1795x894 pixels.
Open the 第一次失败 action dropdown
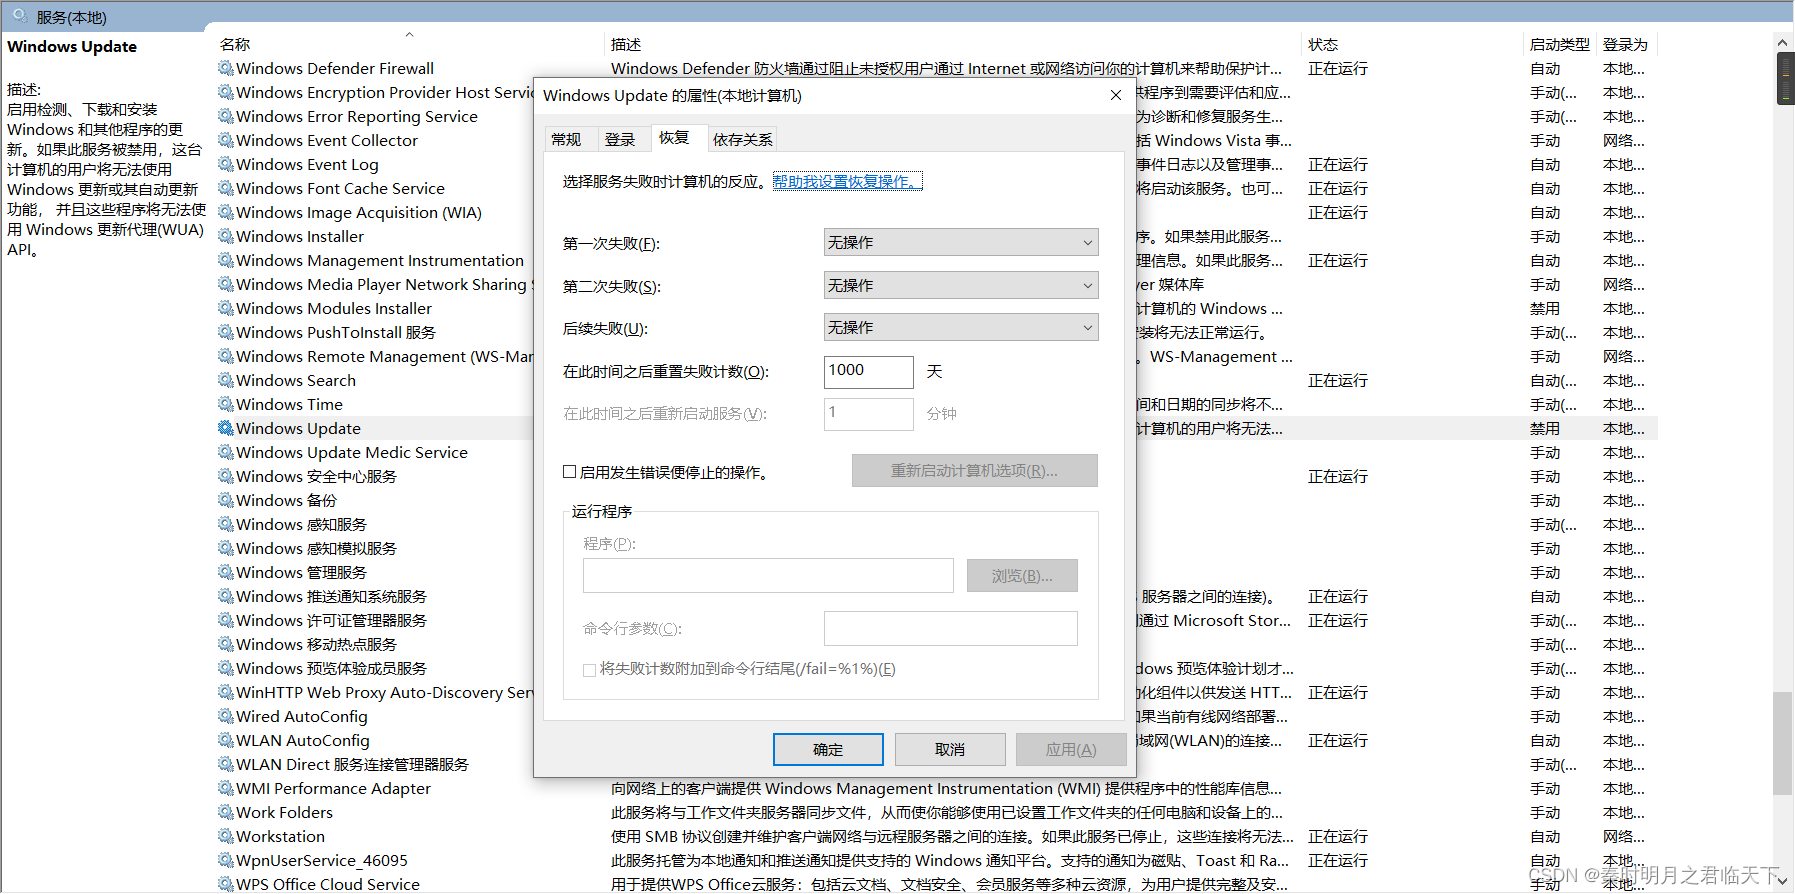[x=961, y=242]
